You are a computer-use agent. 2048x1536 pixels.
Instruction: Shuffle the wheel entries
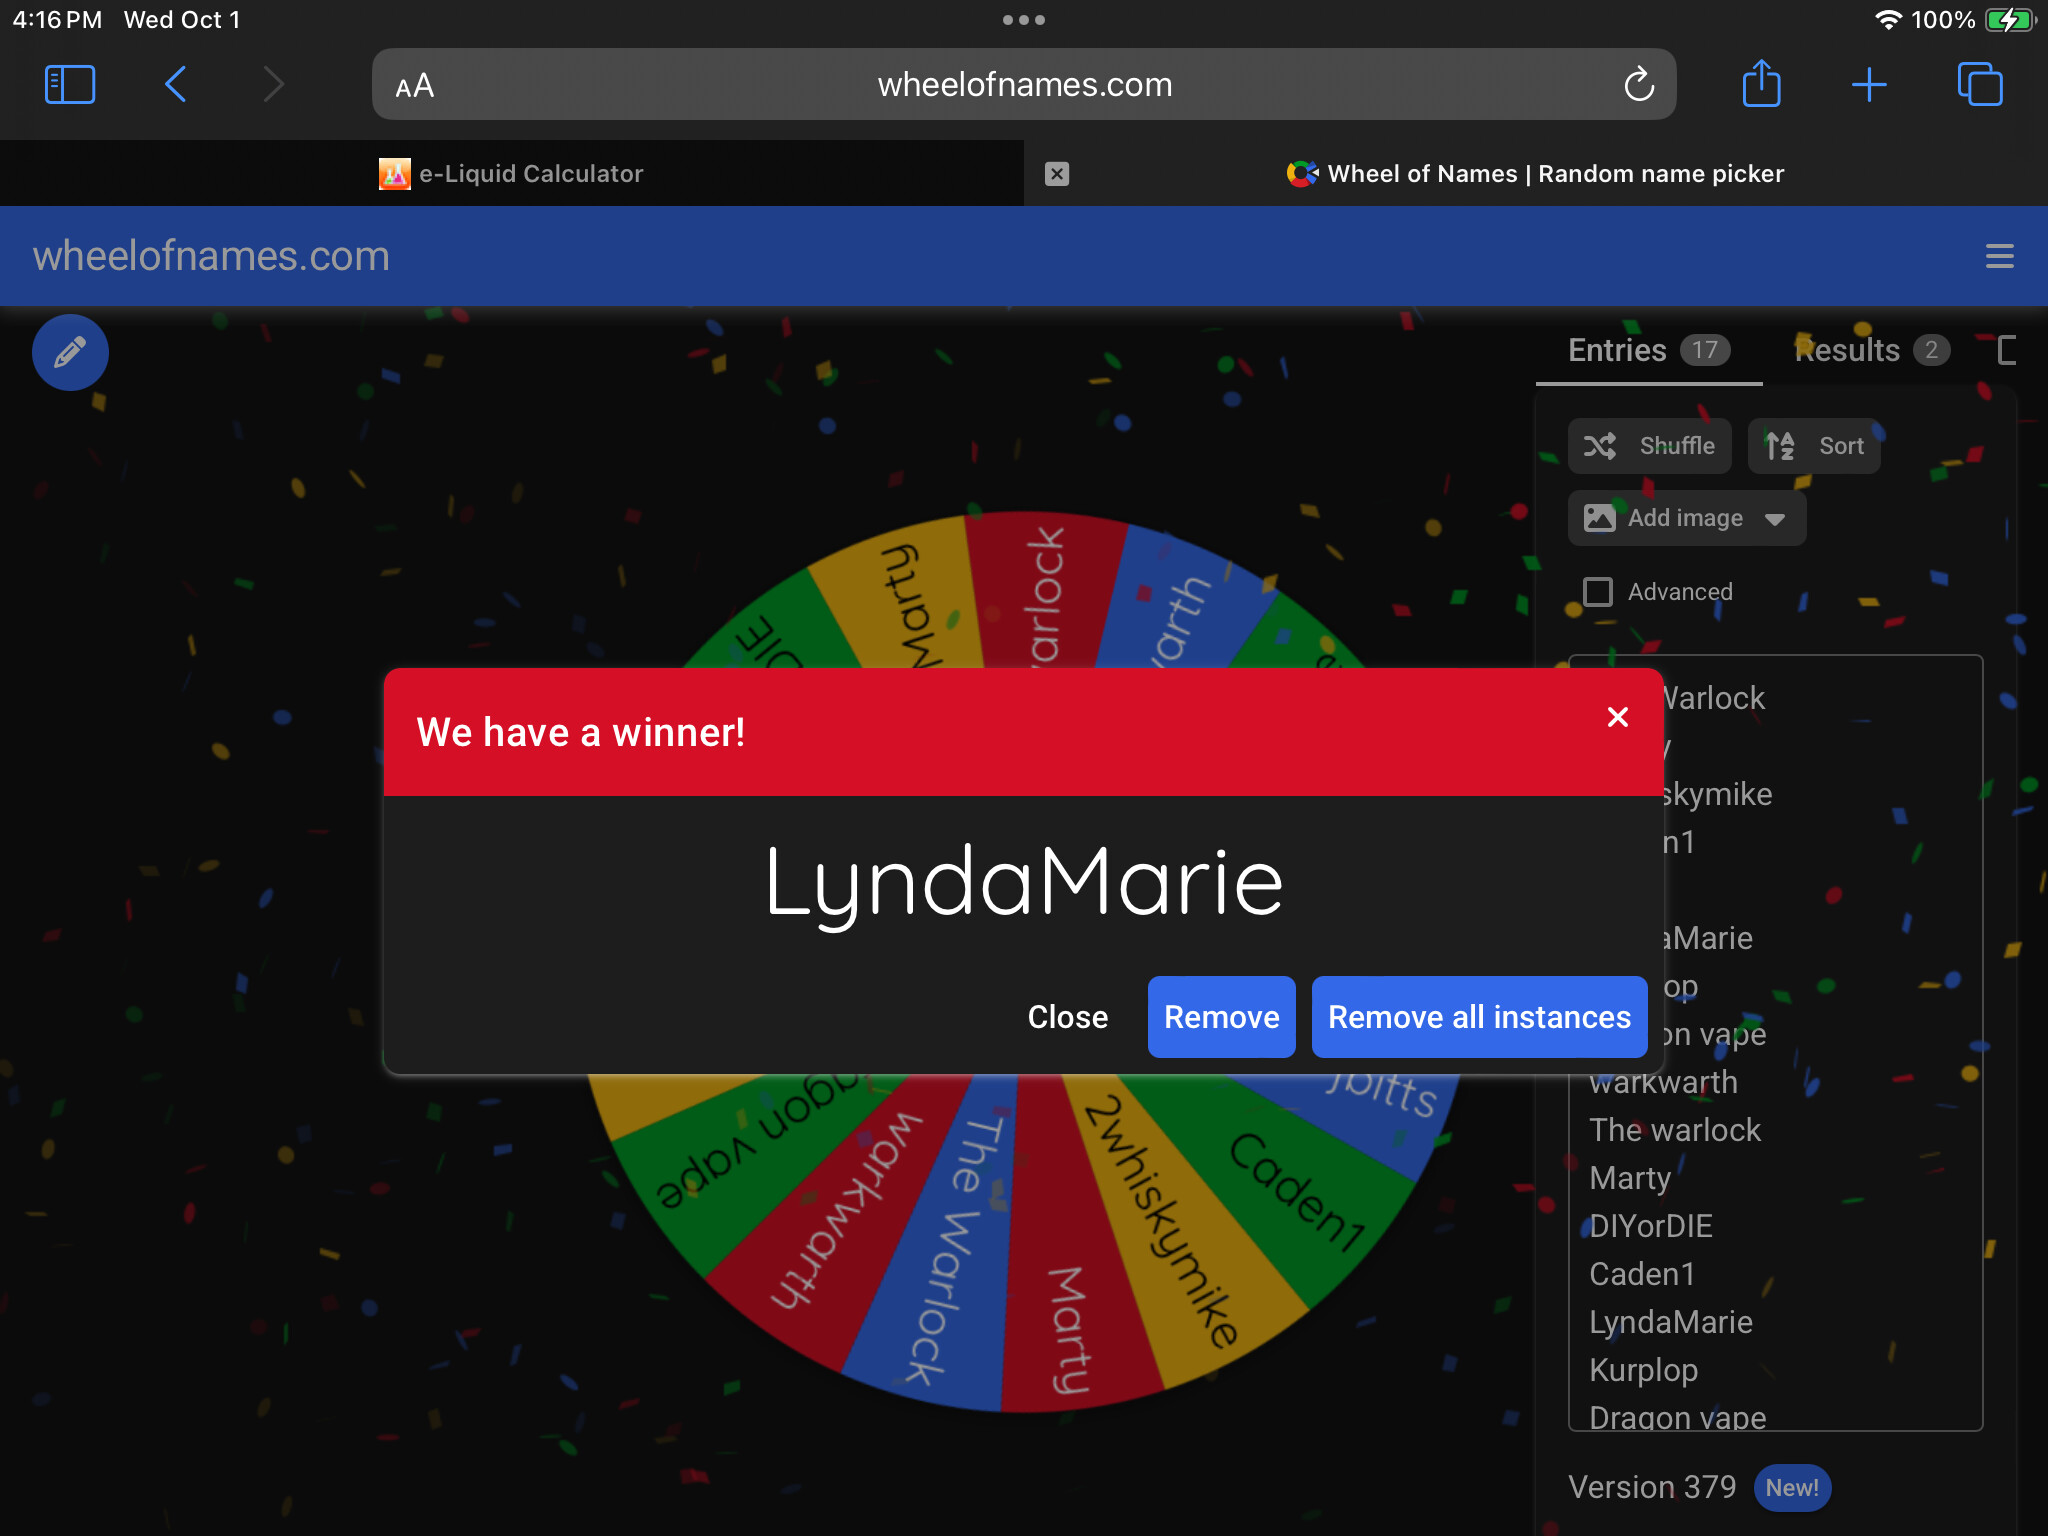pos(1650,446)
